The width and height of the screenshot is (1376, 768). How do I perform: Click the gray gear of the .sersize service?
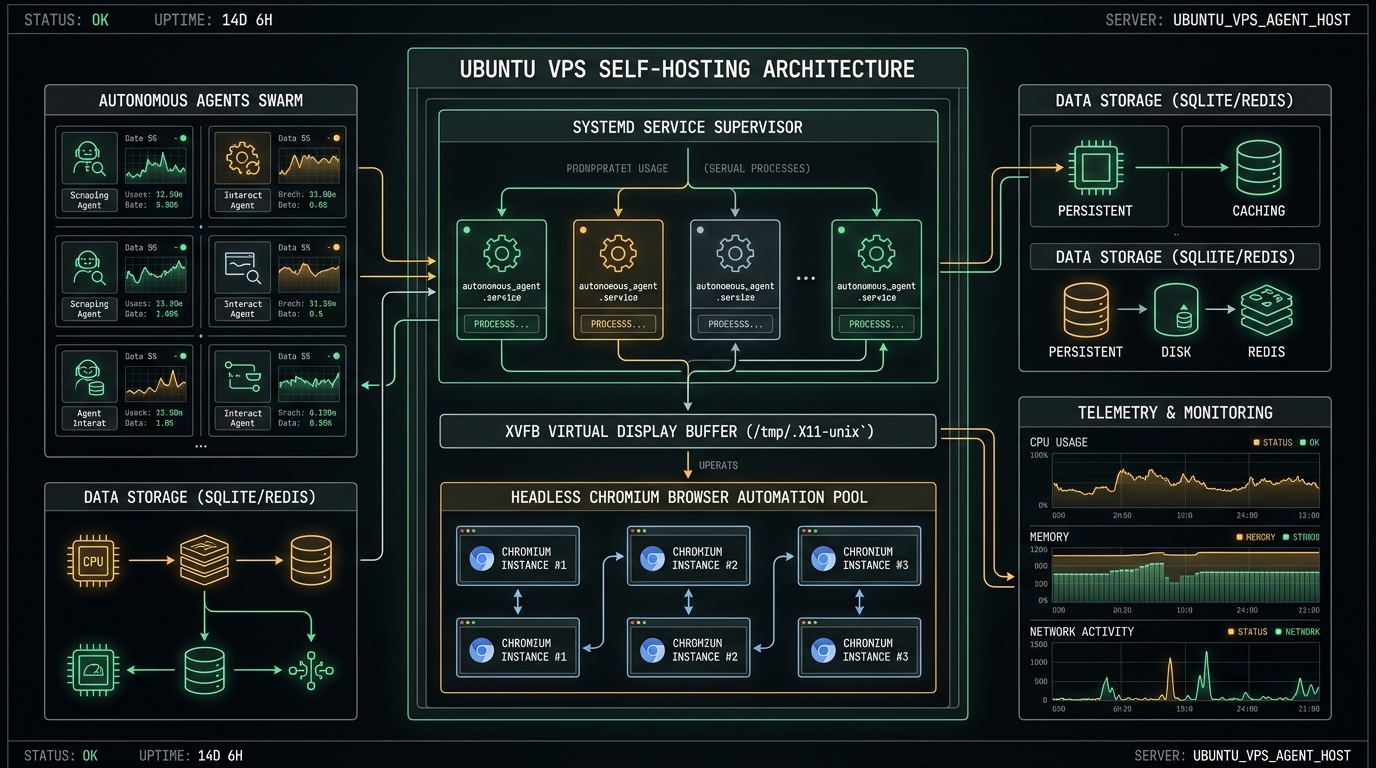tap(735, 254)
